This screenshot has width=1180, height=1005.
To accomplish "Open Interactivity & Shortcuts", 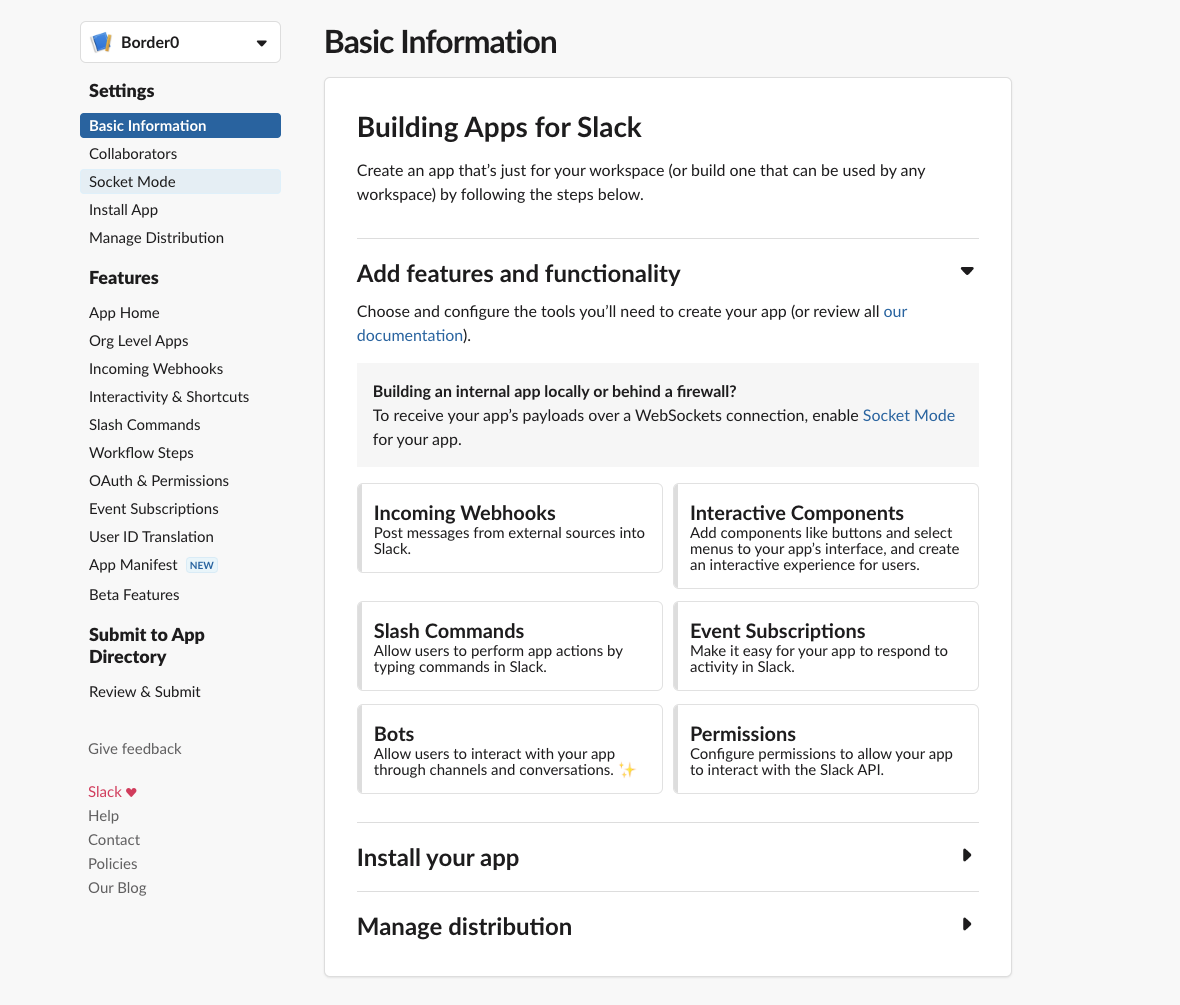I will (x=169, y=397).
